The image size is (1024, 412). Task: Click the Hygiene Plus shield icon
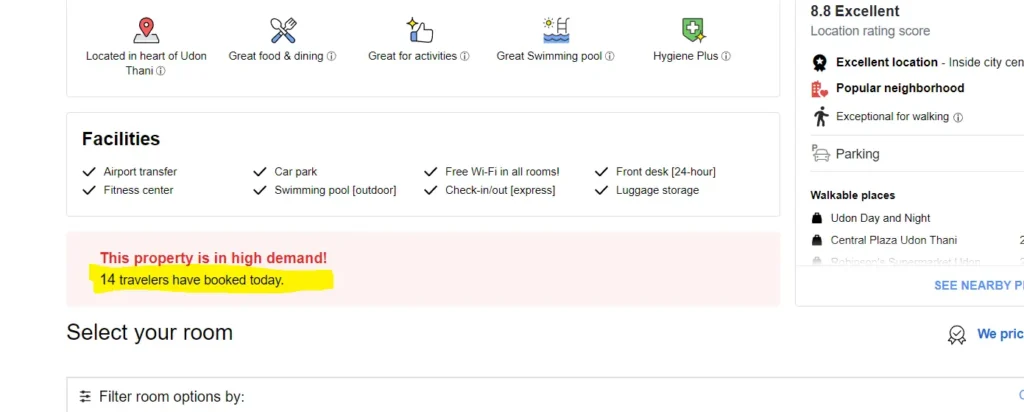point(692,29)
